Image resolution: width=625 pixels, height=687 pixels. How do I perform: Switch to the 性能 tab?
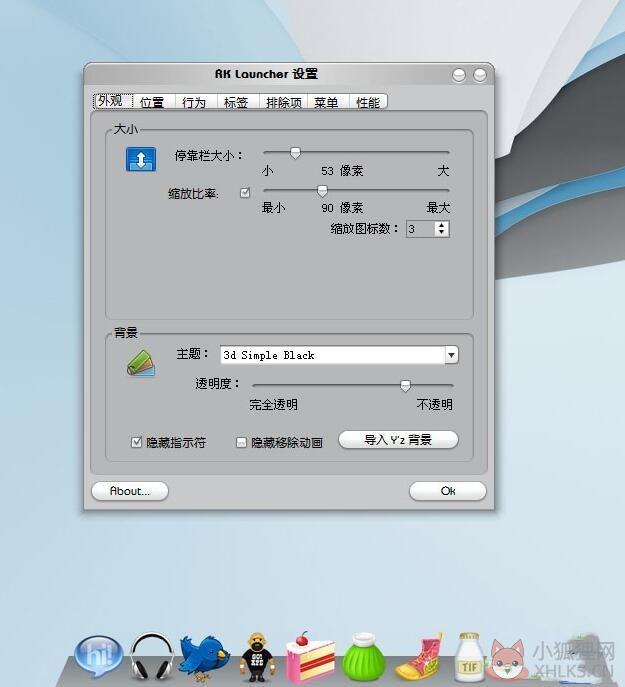coord(368,102)
